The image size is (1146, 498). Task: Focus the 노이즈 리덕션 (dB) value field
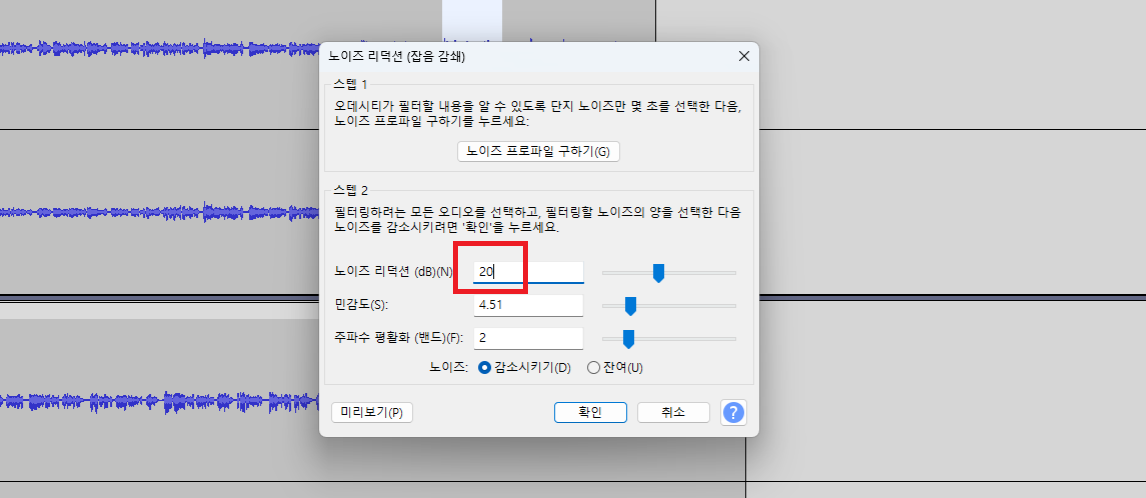tap(528, 272)
